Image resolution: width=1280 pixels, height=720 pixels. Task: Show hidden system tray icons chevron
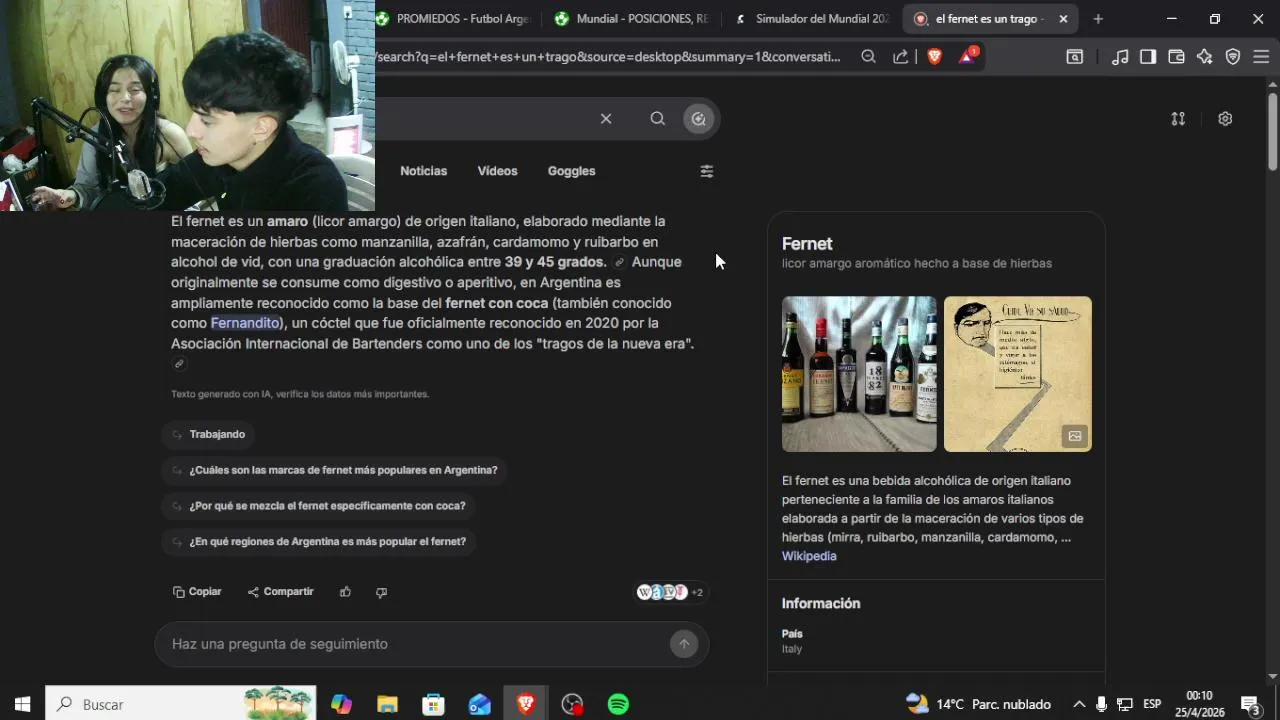[1079, 704]
